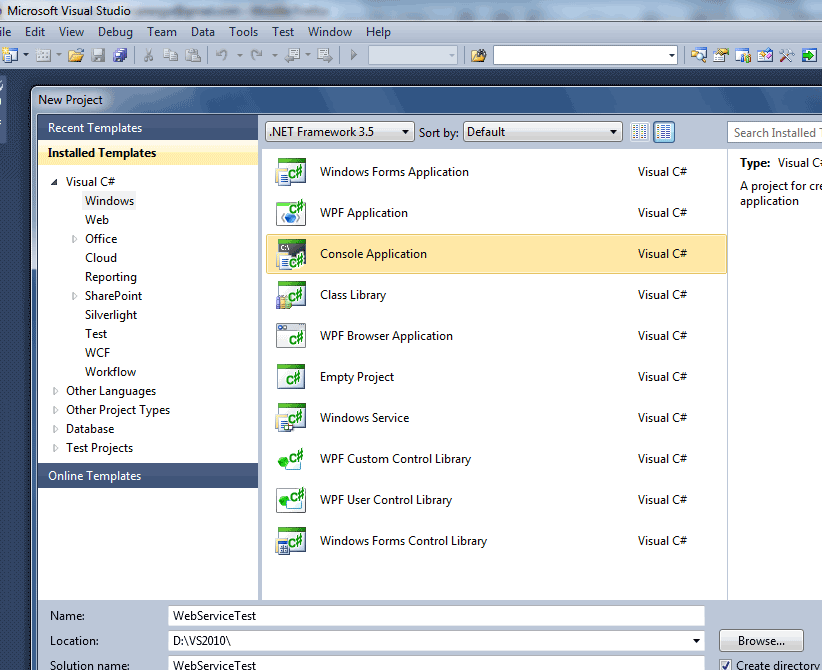Screen dimensions: 822x670
Task: Open the Sort by Default dropdown
Action: coord(543,132)
